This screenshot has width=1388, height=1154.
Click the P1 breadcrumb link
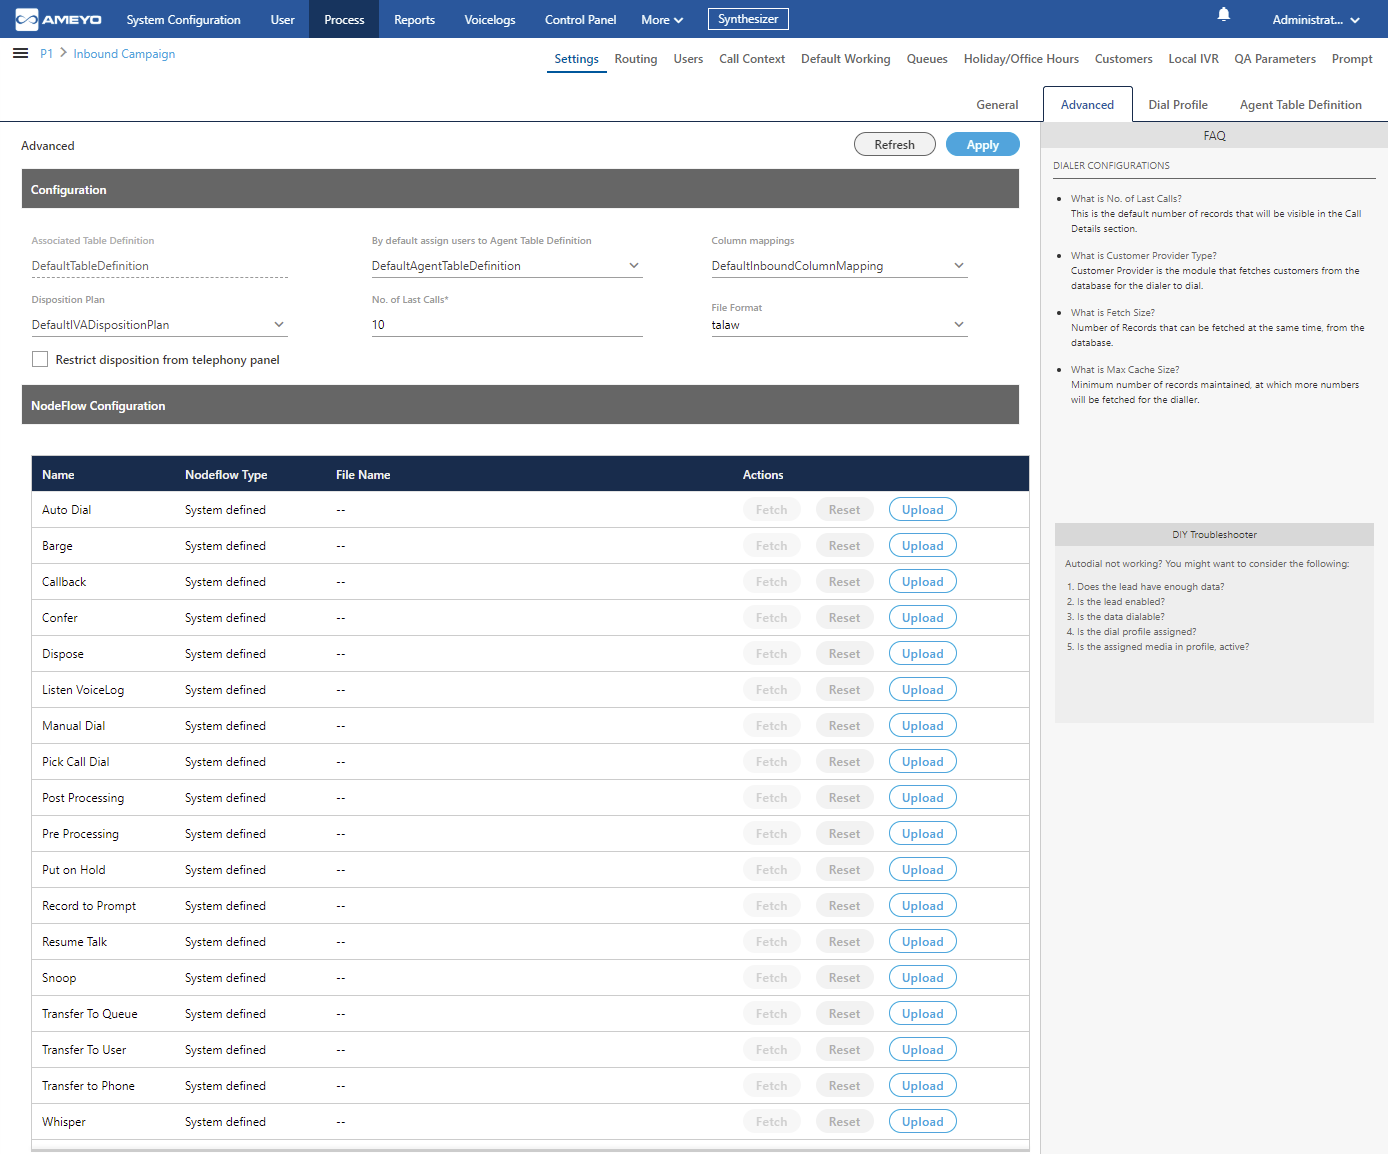[46, 54]
